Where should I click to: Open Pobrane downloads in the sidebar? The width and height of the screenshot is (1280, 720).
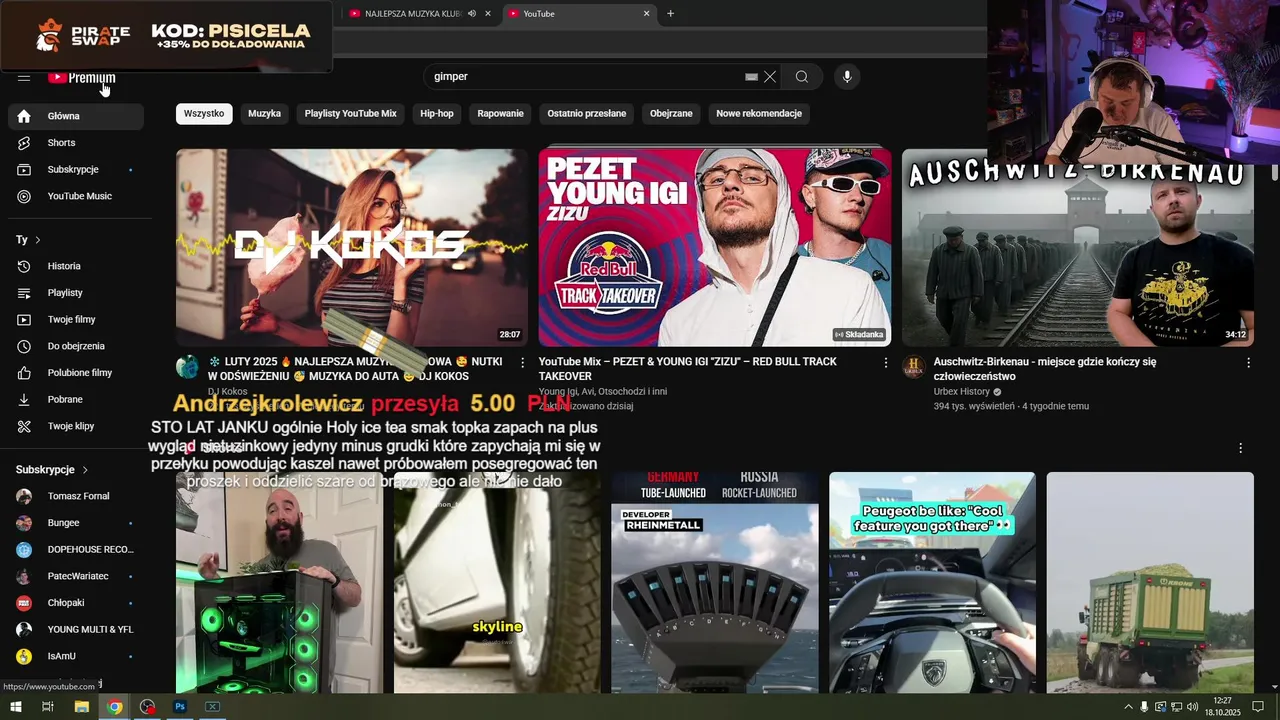[x=76, y=399]
